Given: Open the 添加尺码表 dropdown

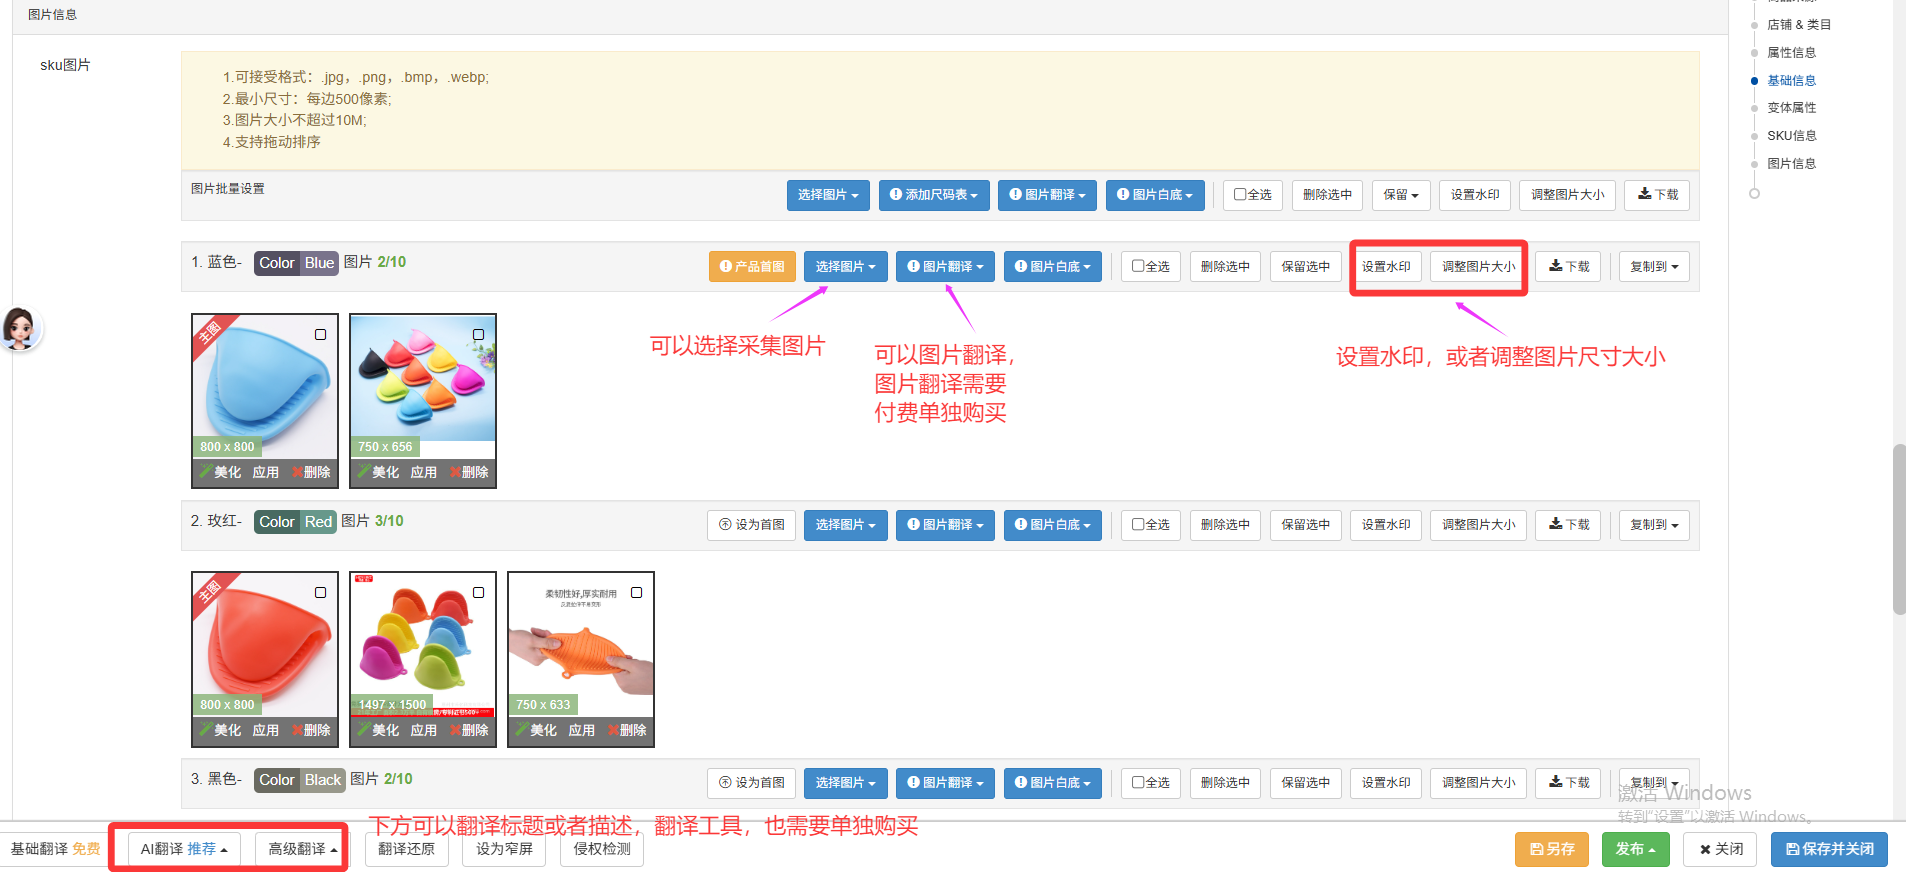Looking at the screenshot, I should [934, 195].
